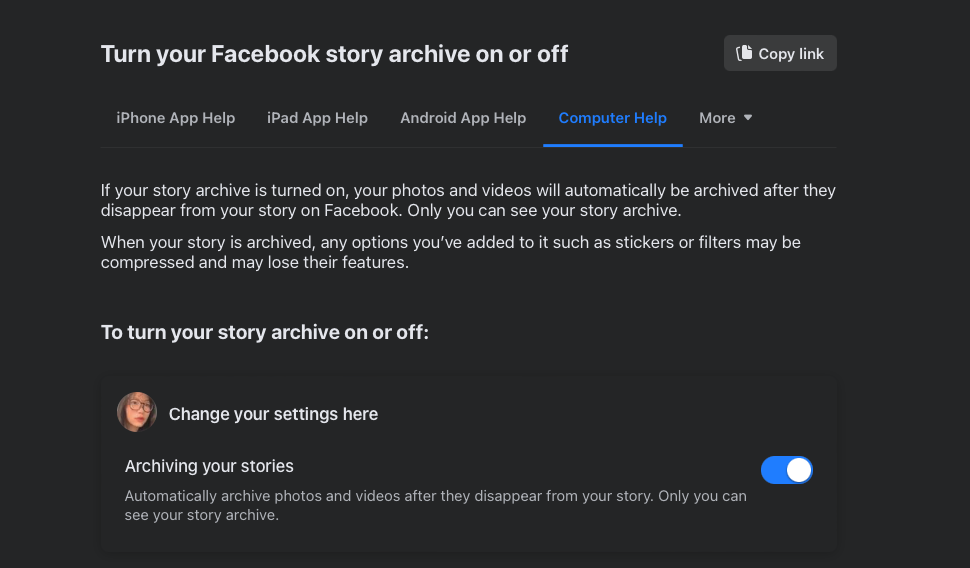
Task: Click the white knob of the archive switch
Action: tap(798, 470)
